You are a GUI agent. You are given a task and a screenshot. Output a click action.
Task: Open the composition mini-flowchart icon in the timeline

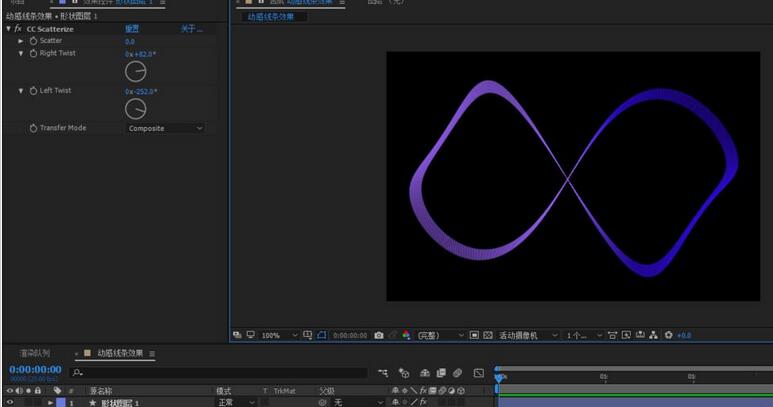[x=383, y=373]
